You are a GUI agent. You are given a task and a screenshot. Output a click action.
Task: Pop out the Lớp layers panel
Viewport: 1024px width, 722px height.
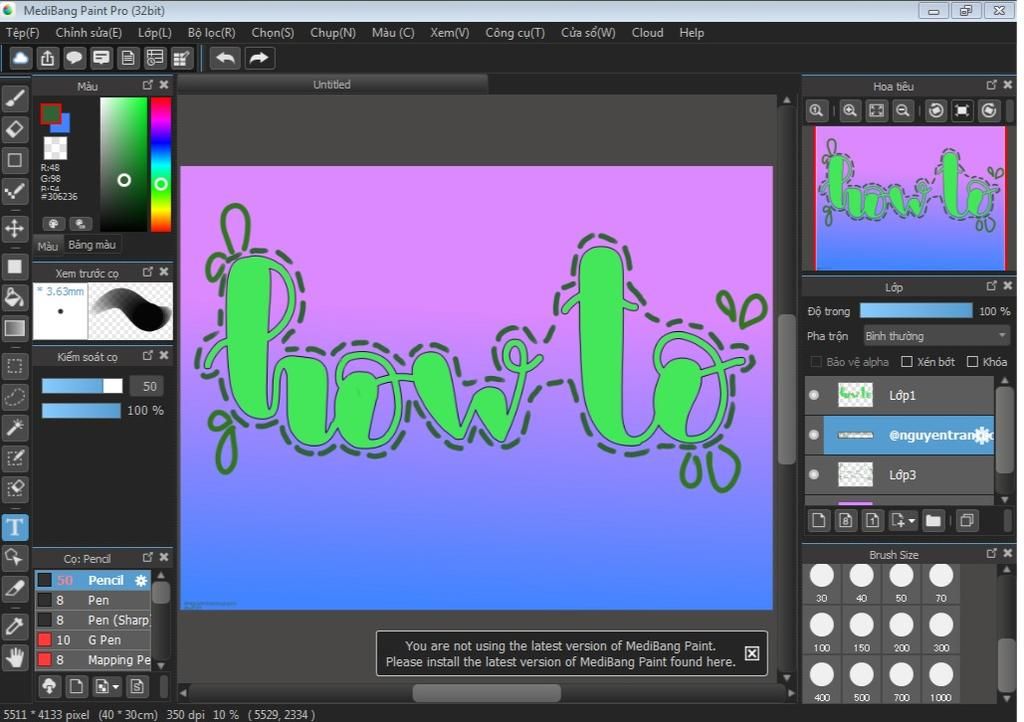coord(991,286)
